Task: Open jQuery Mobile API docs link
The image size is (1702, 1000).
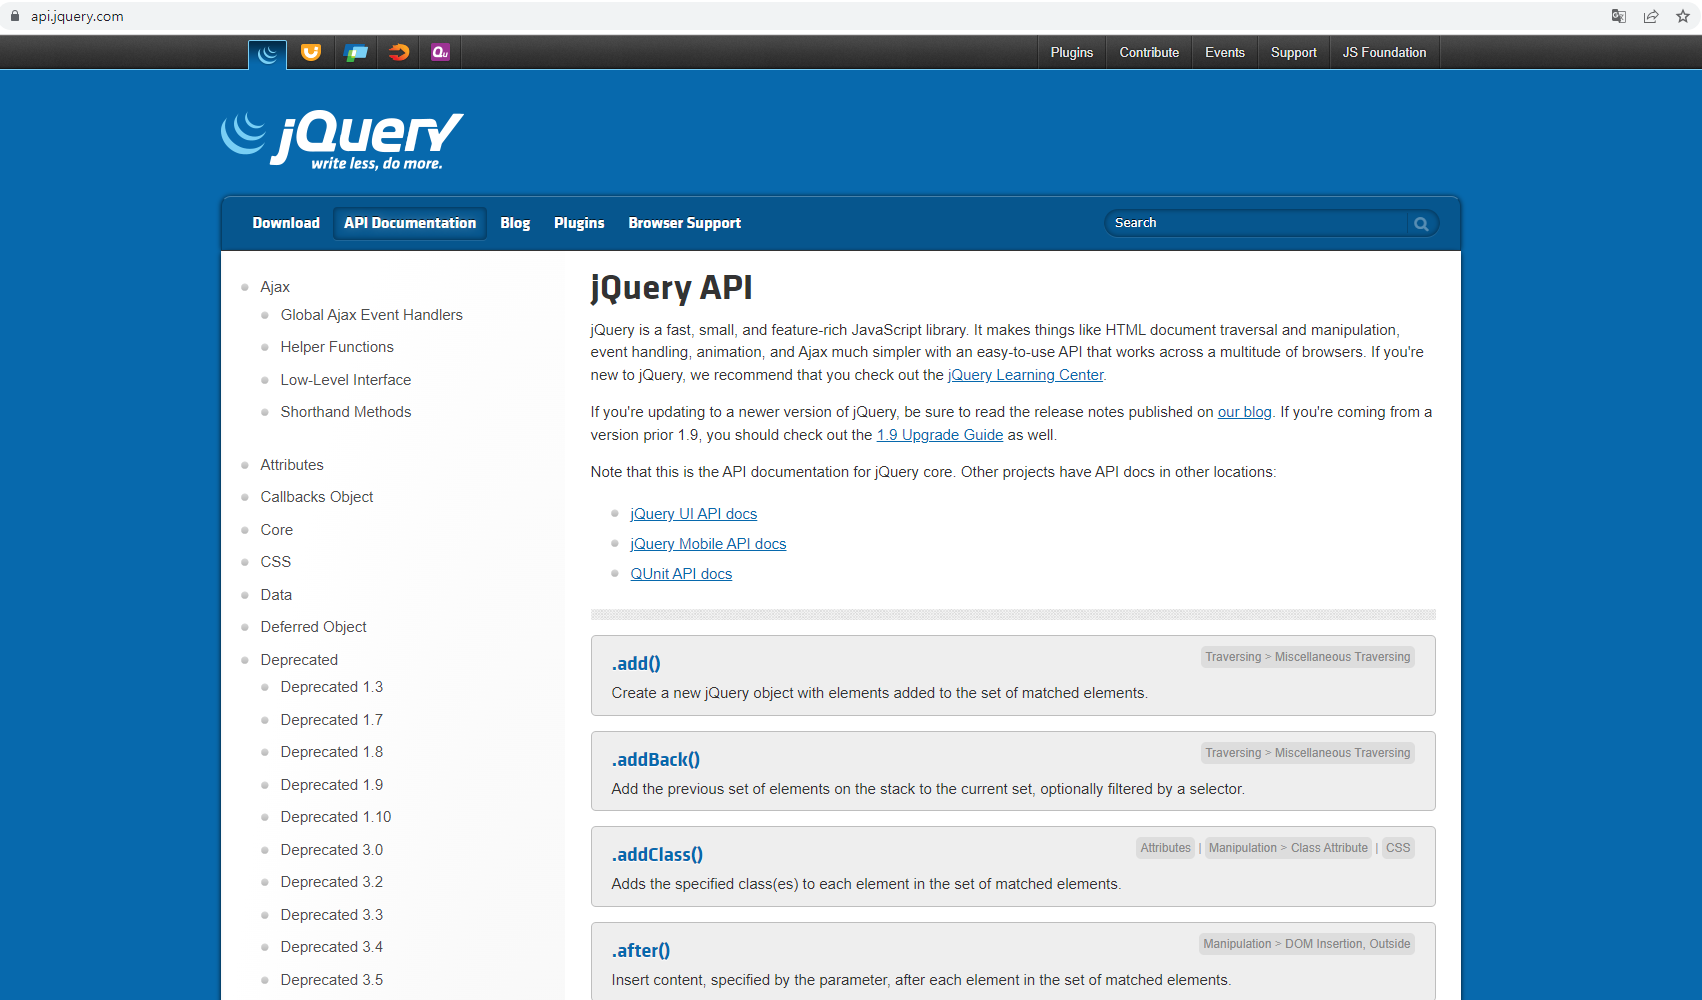Action: point(708,544)
